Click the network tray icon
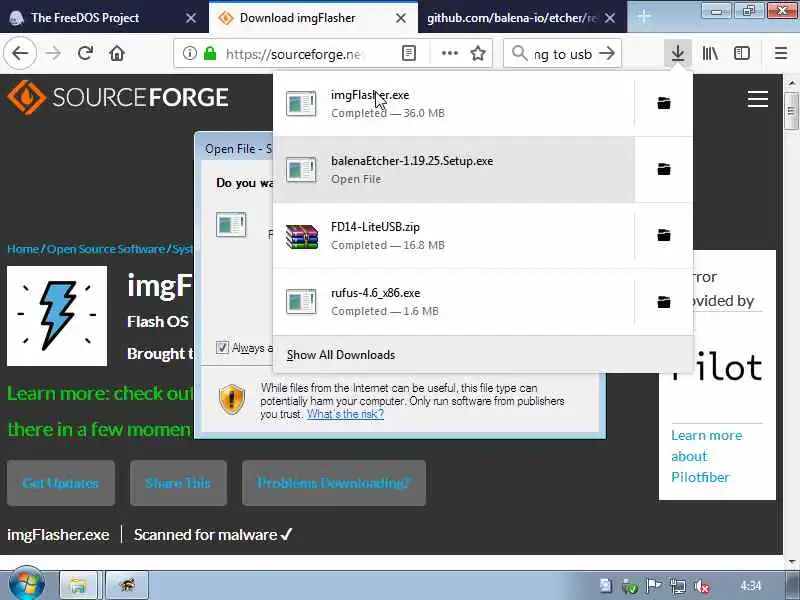800x600 pixels. click(x=678, y=586)
